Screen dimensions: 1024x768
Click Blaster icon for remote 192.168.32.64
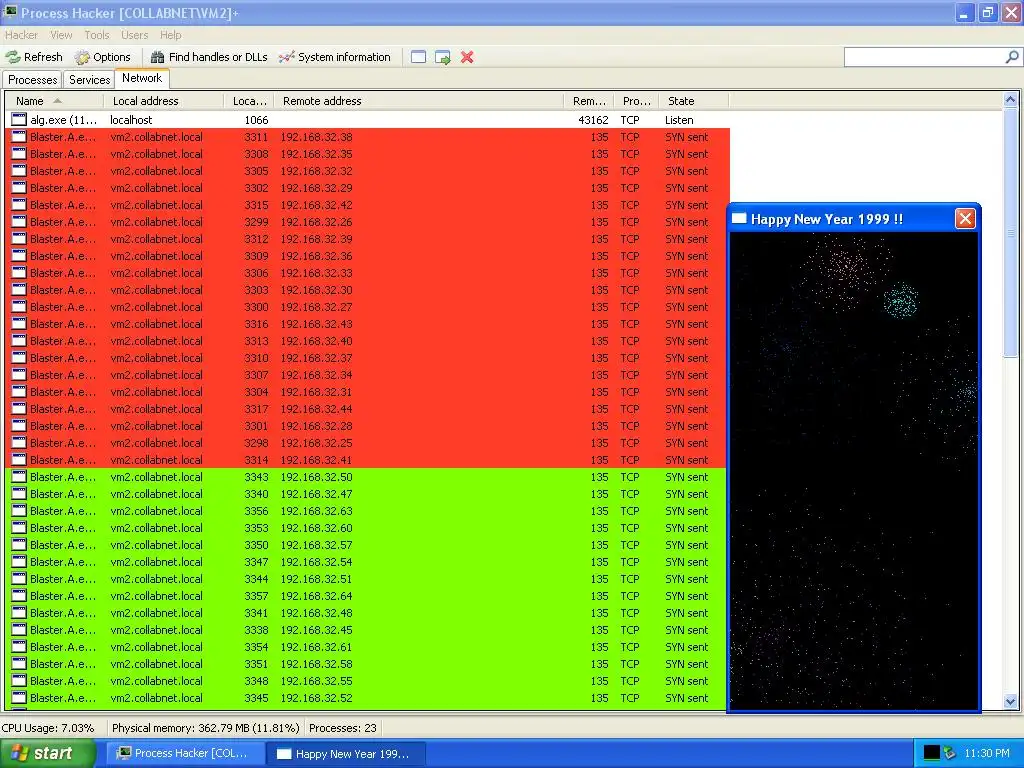[x=19, y=595]
